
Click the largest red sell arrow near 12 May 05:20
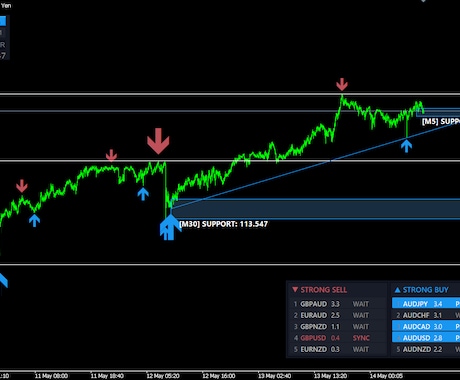(158, 141)
